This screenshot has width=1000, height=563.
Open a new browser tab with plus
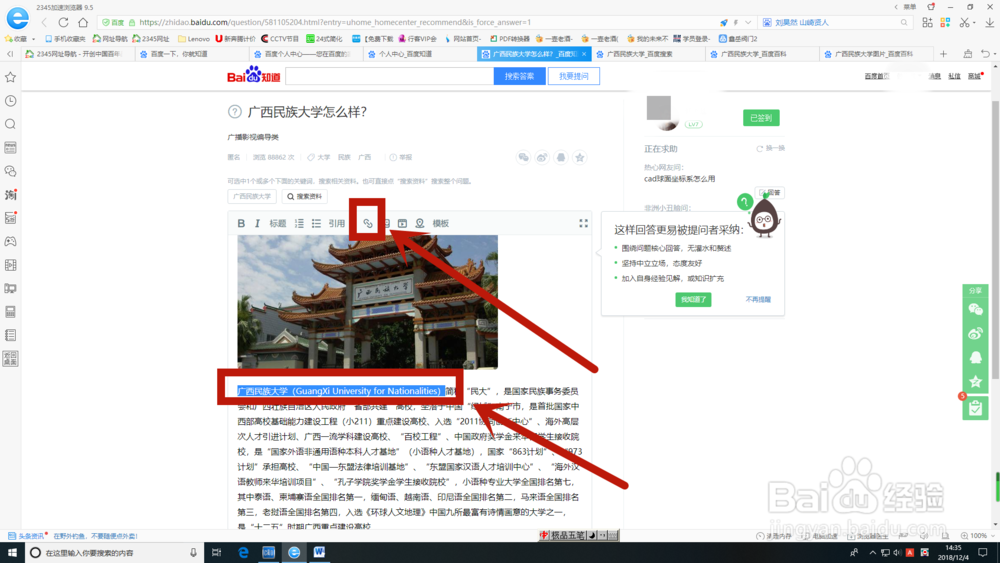943,54
